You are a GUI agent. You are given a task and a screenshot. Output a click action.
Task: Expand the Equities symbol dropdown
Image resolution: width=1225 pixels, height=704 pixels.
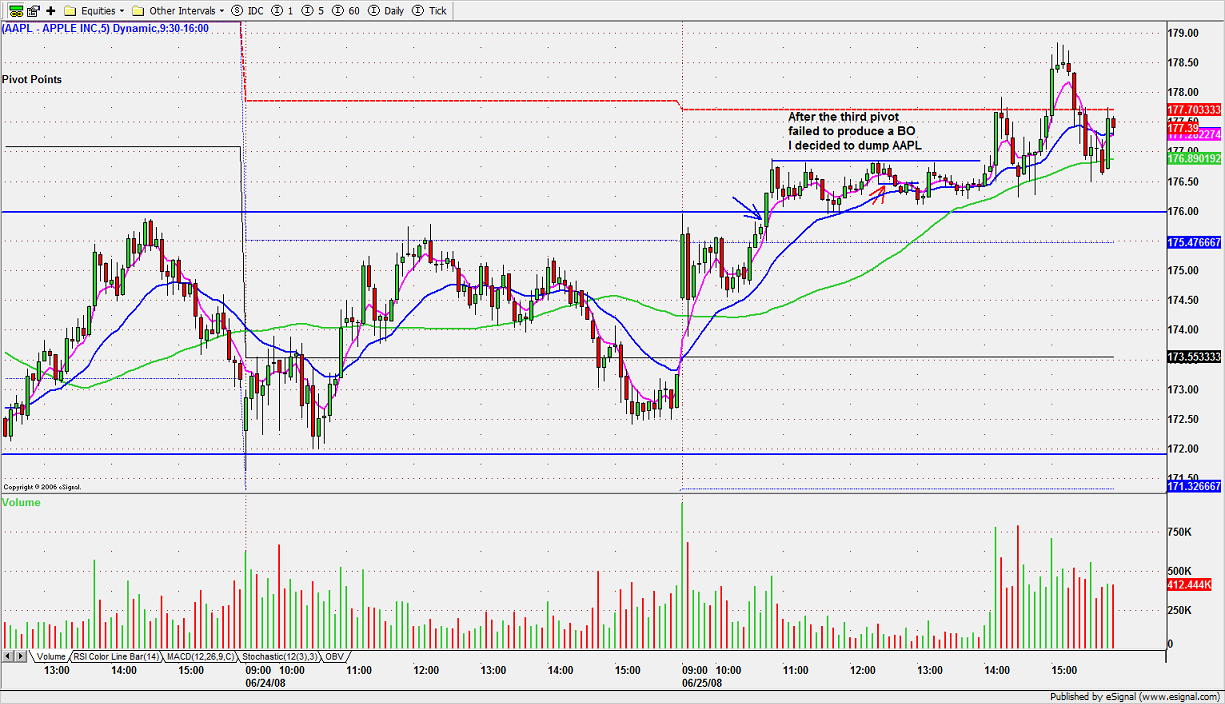coord(95,10)
